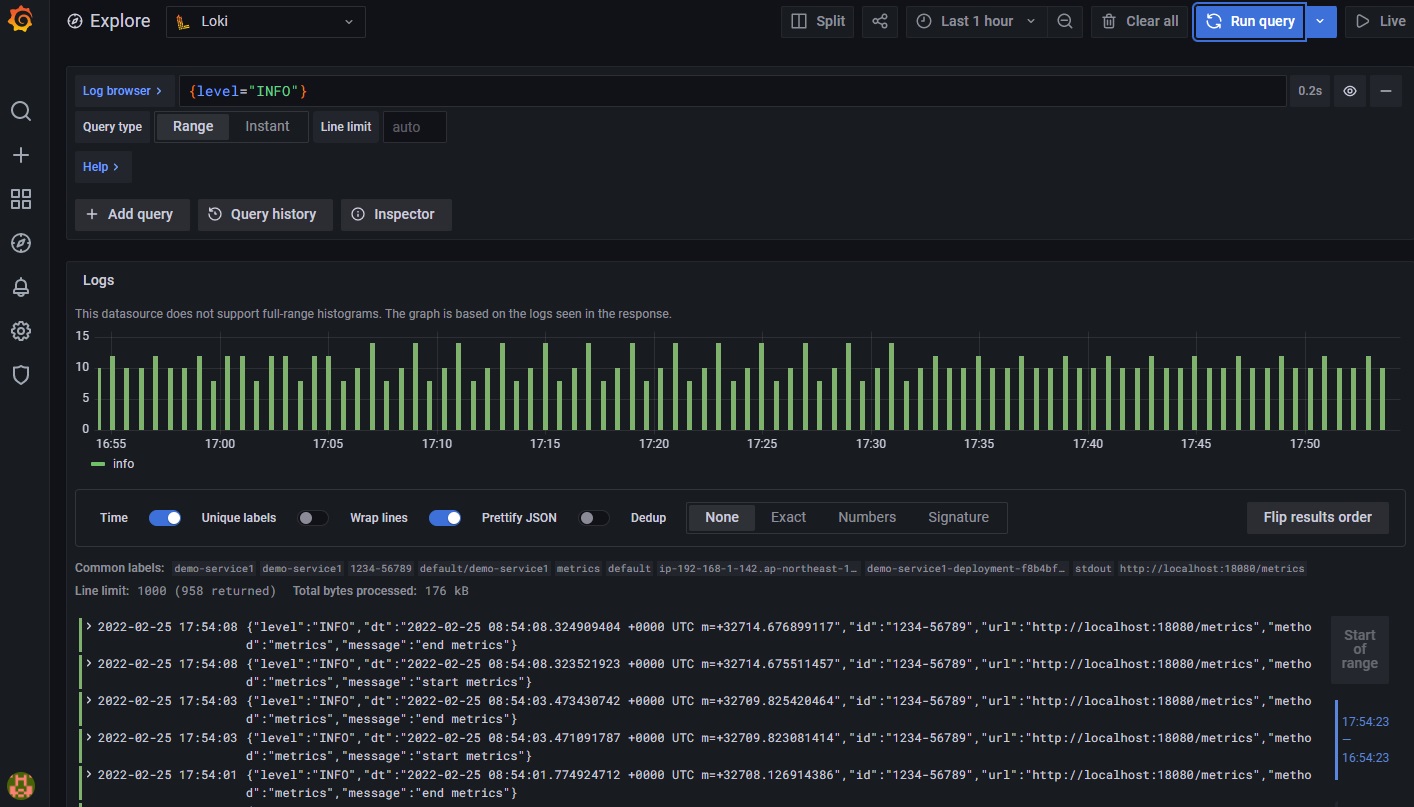Viewport: 1414px width, 807px height.
Task: Select Dedup Exact option
Action: [788, 518]
